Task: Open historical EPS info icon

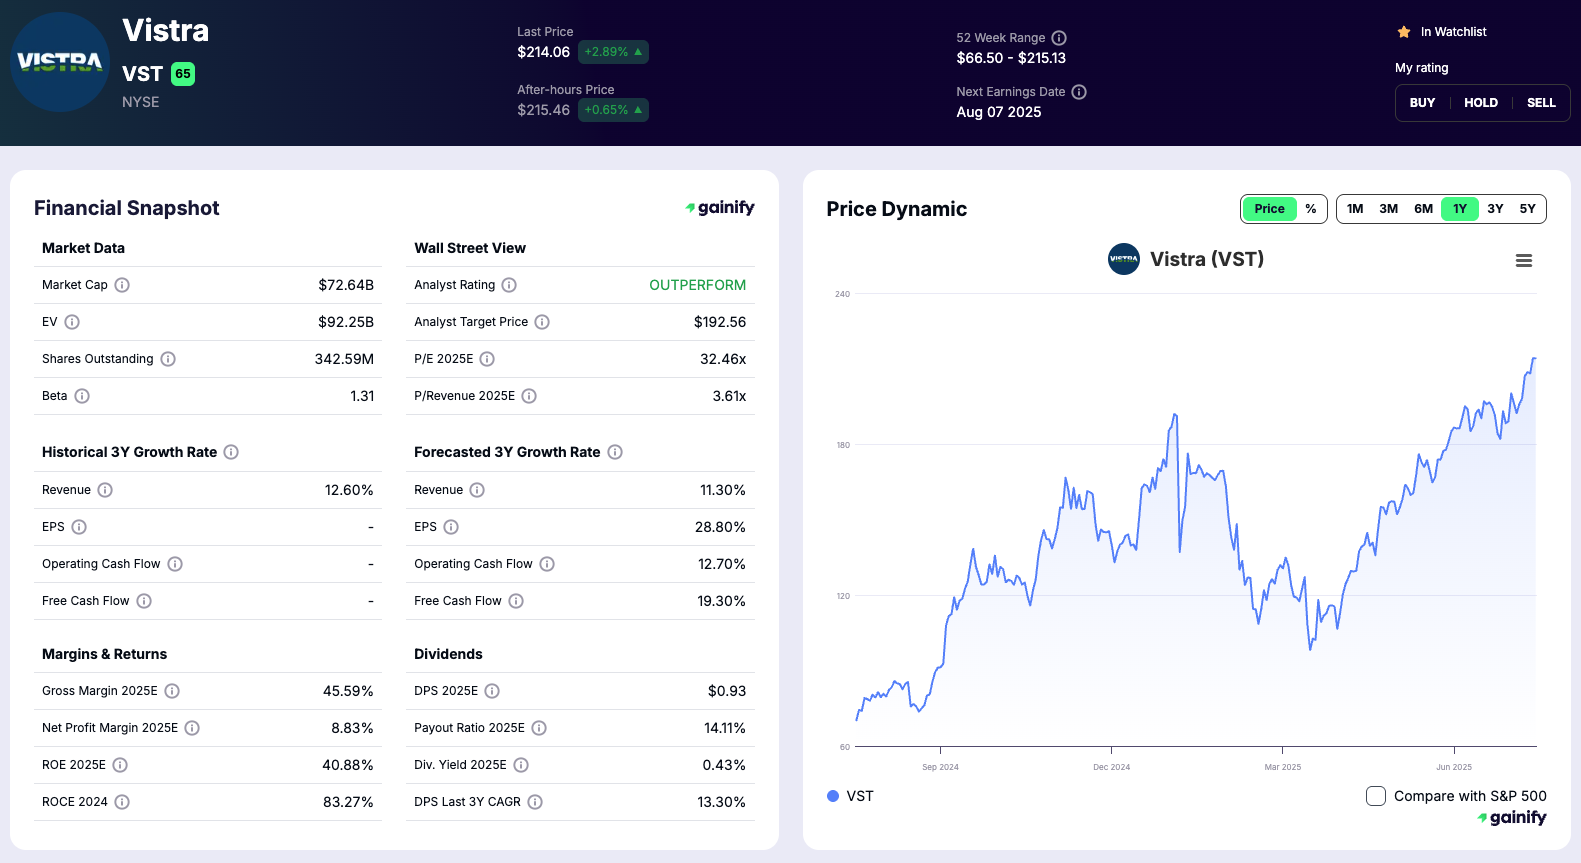Action: coord(79,527)
